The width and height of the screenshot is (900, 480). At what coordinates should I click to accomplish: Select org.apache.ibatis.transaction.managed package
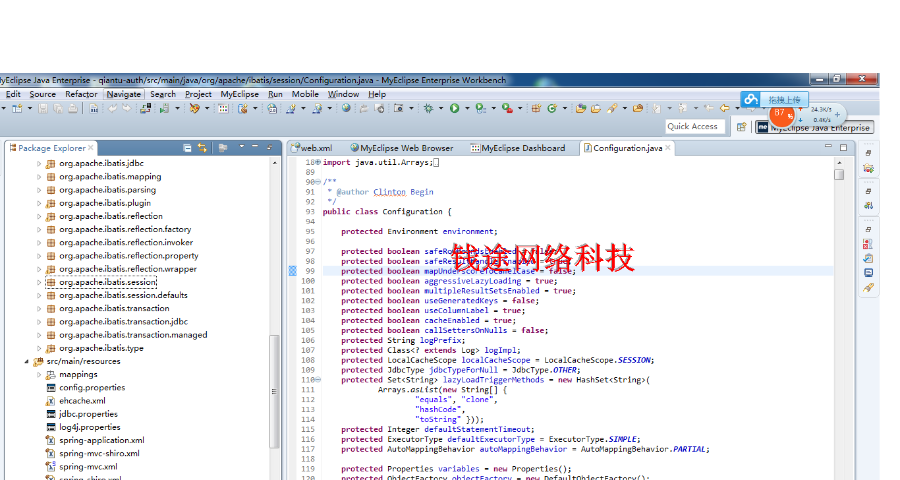coord(133,335)
